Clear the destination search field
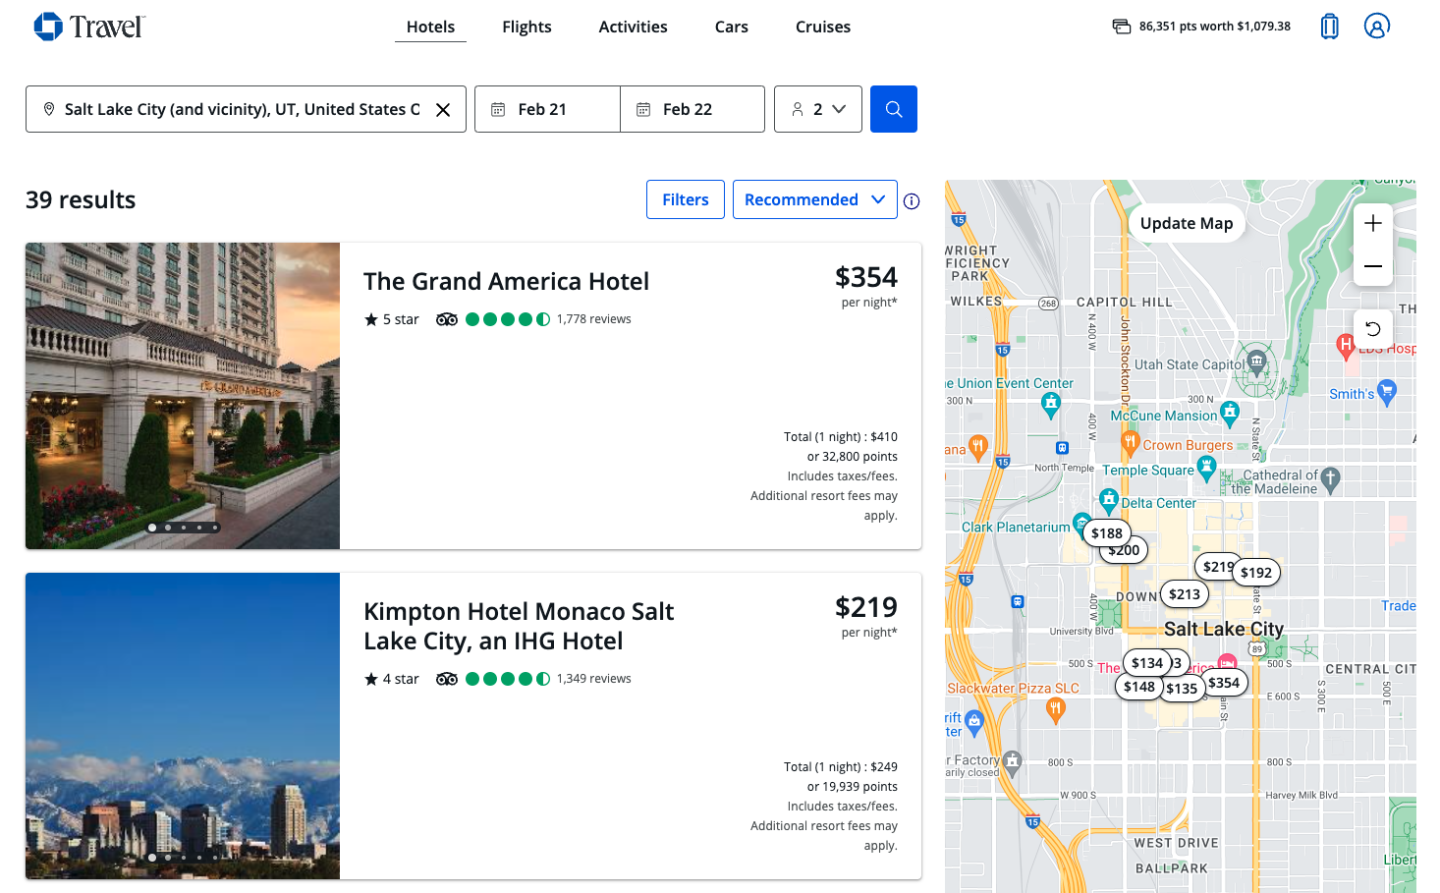Image resolution: width=1440 pixels, height=893 pixels. (x=443, y=110)
